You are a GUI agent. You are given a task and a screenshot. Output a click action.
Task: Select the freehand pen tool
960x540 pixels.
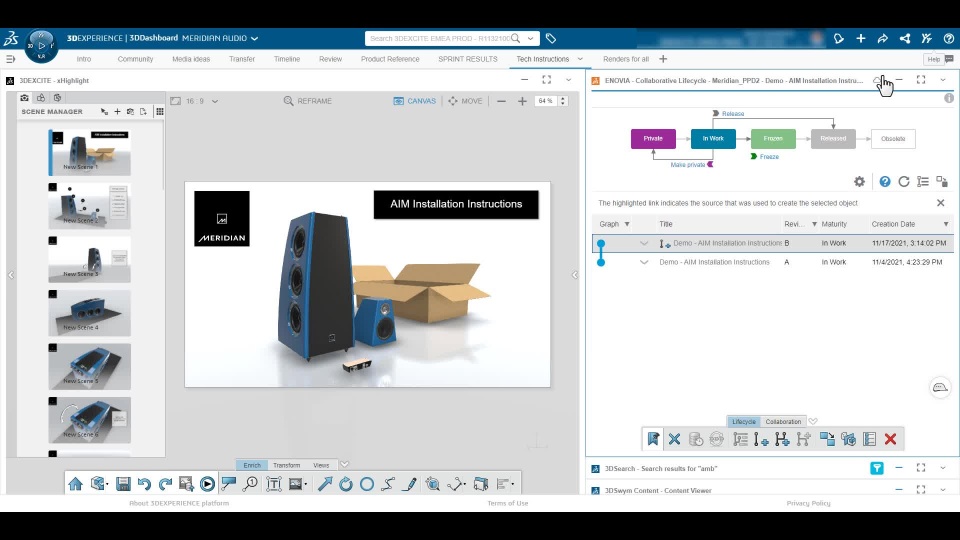410,484
